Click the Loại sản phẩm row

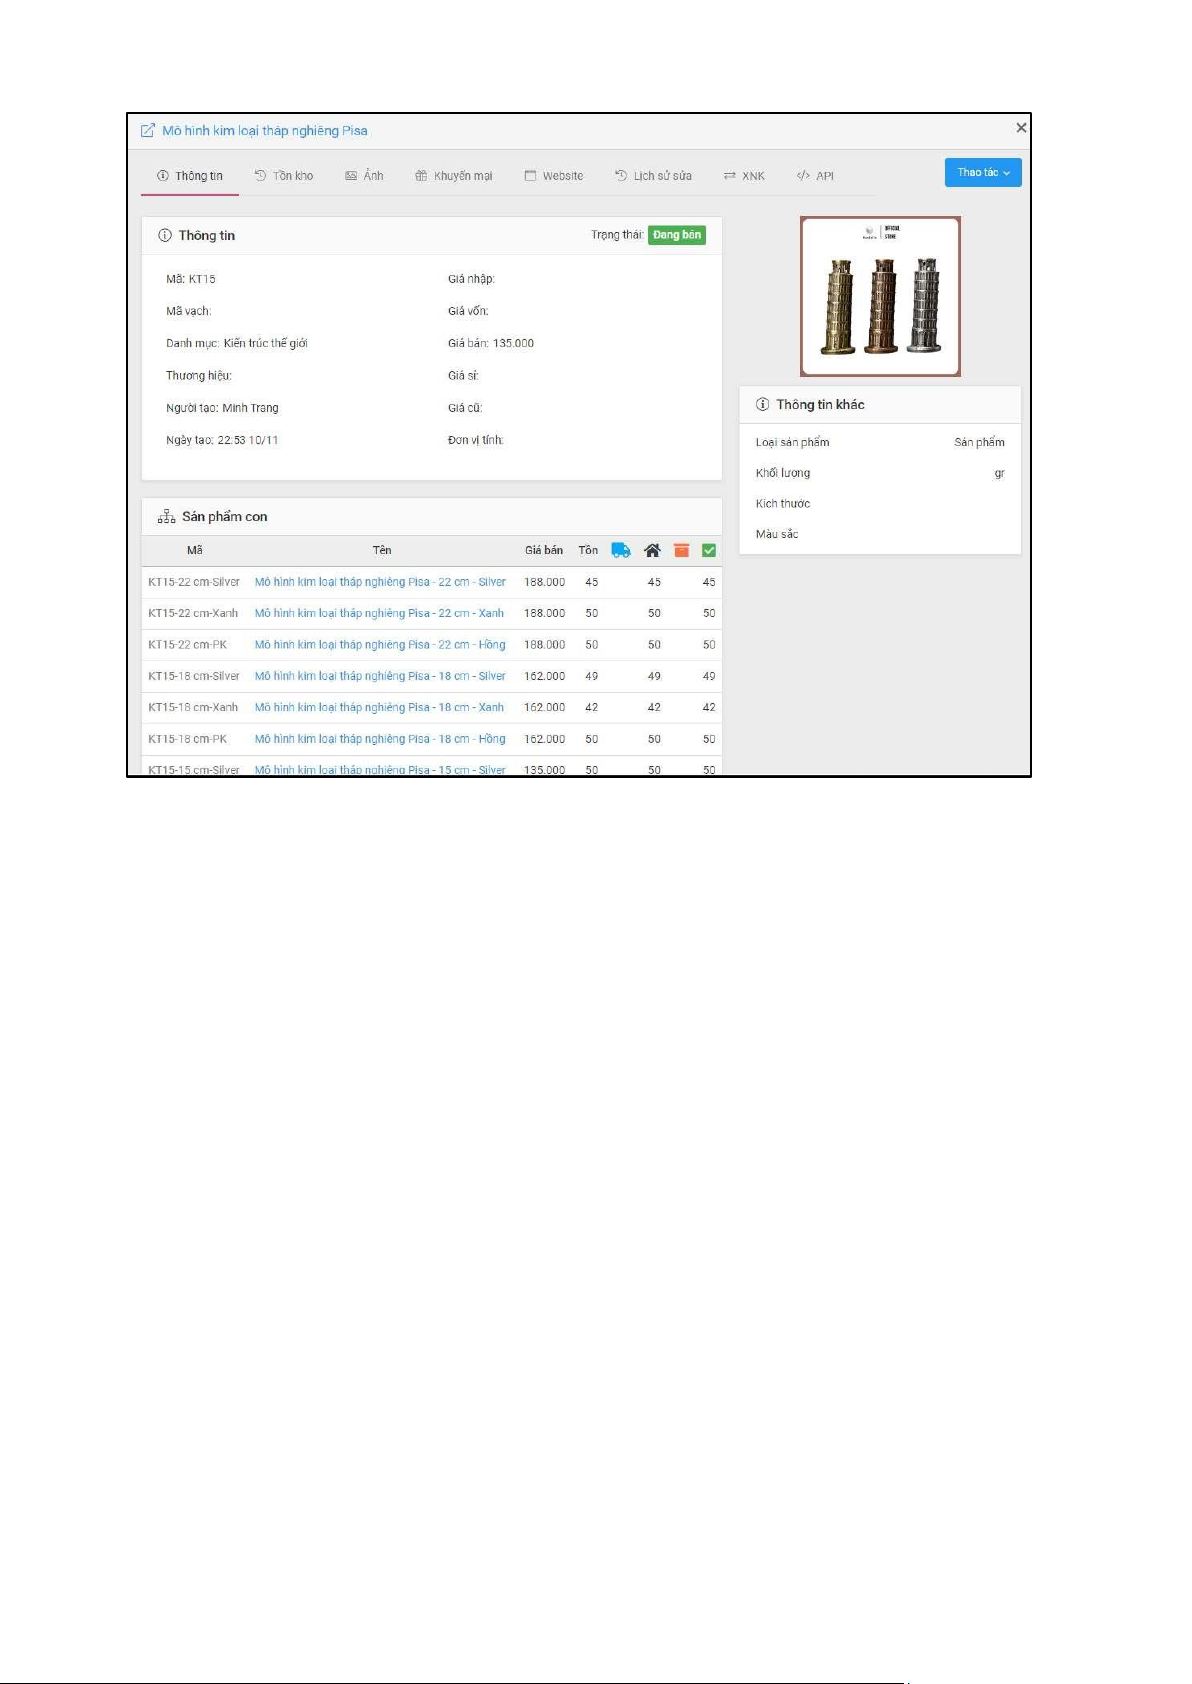coord(880,442)
